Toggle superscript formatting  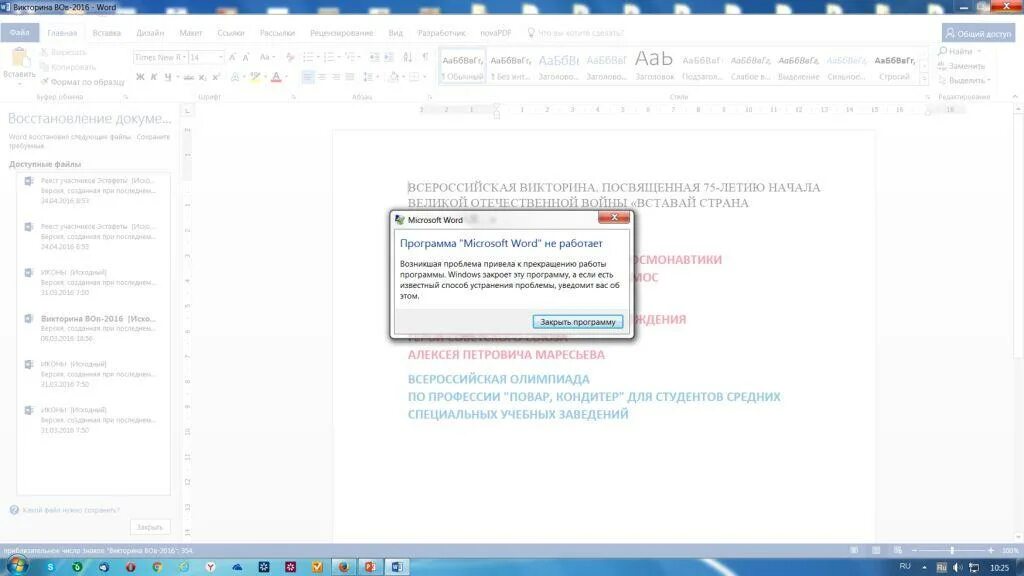[x=216, y=77]
